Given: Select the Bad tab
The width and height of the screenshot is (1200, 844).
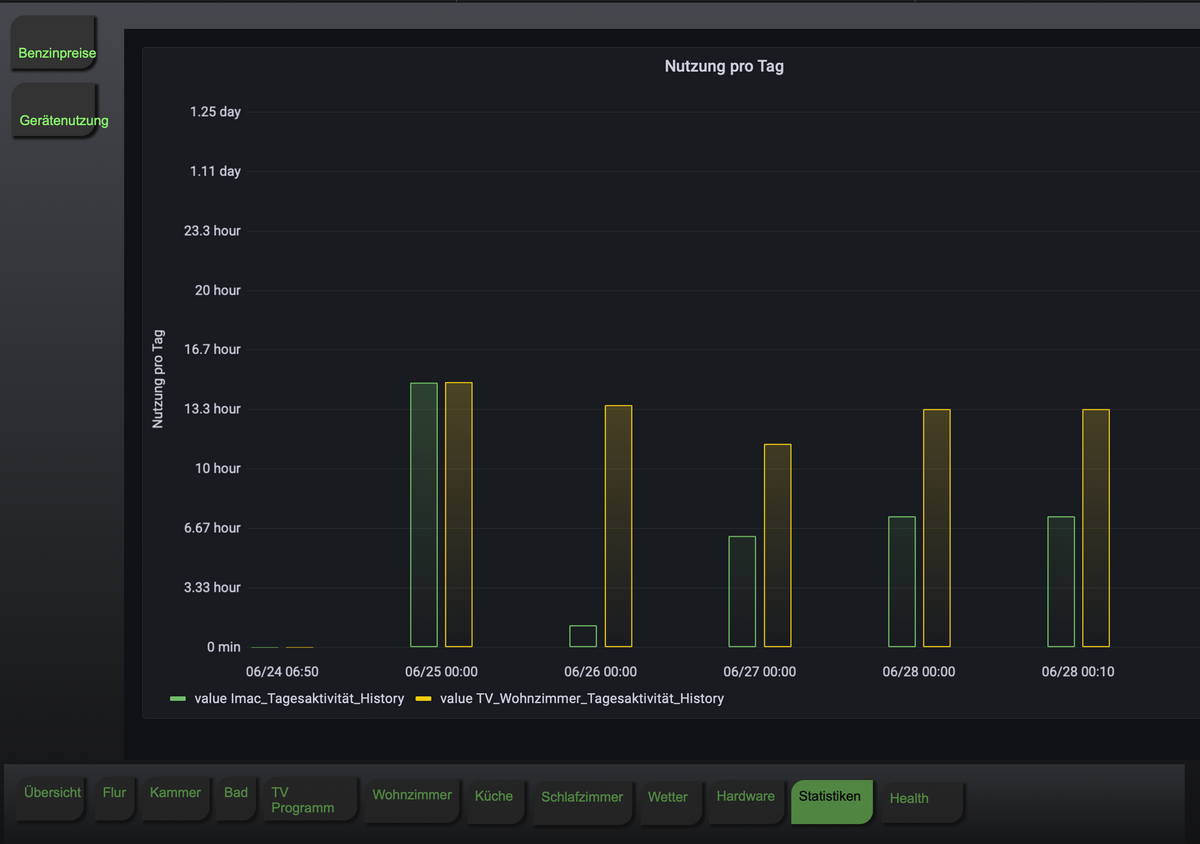Looking at the screenshot, I should click(236, 793).
